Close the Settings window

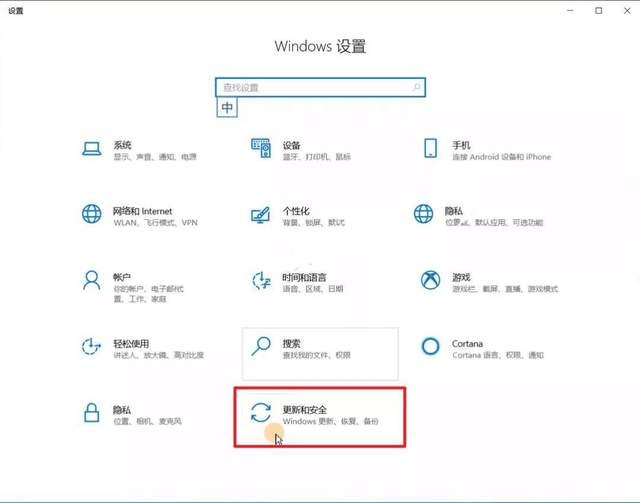pos(627,11)
